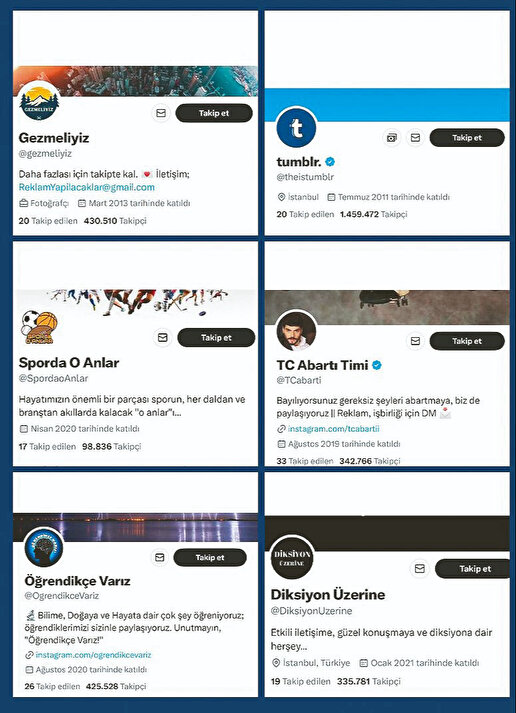Viewport: 516px width, 713px height.
Task: Open instagram.com/ogrendikcevariz link
Action: point(93,655)
